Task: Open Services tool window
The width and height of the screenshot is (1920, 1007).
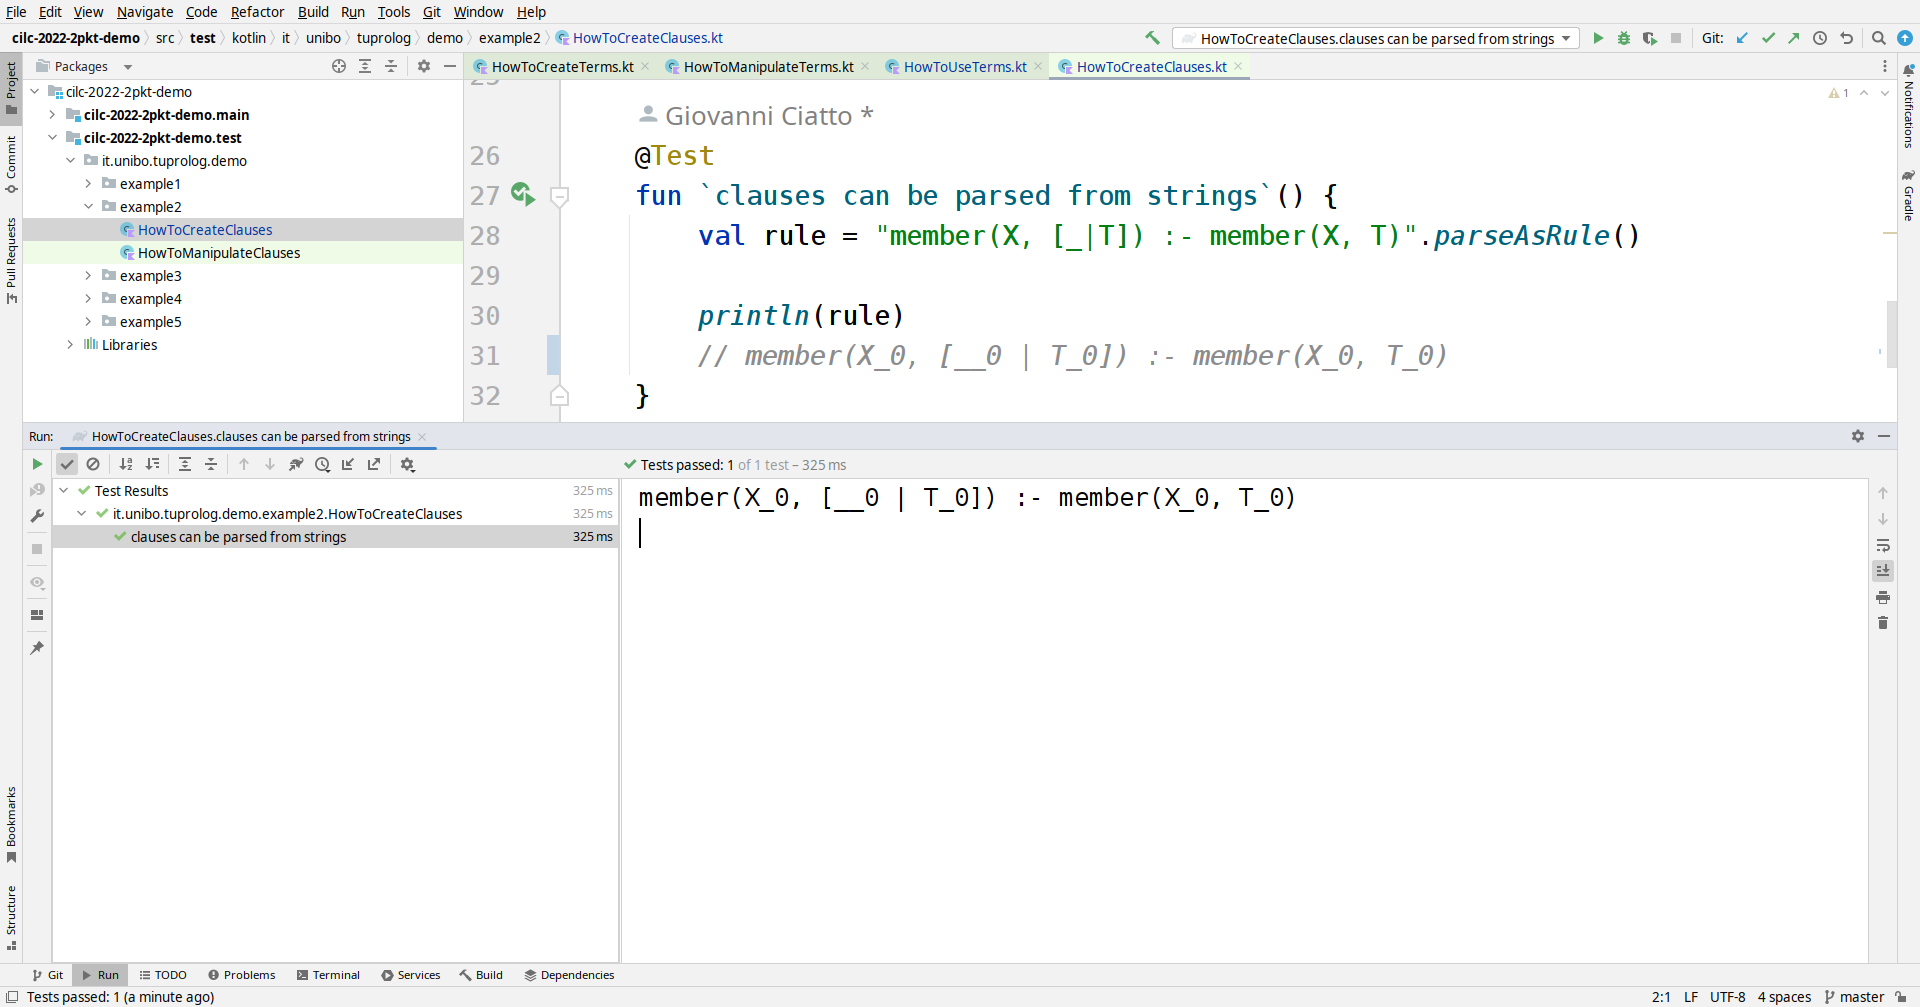Action: (411, 975)
